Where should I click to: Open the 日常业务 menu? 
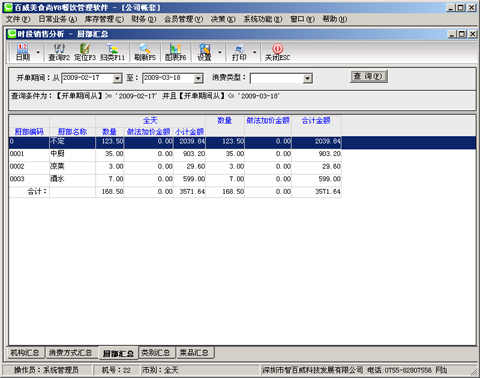click(x=58, y=19)
